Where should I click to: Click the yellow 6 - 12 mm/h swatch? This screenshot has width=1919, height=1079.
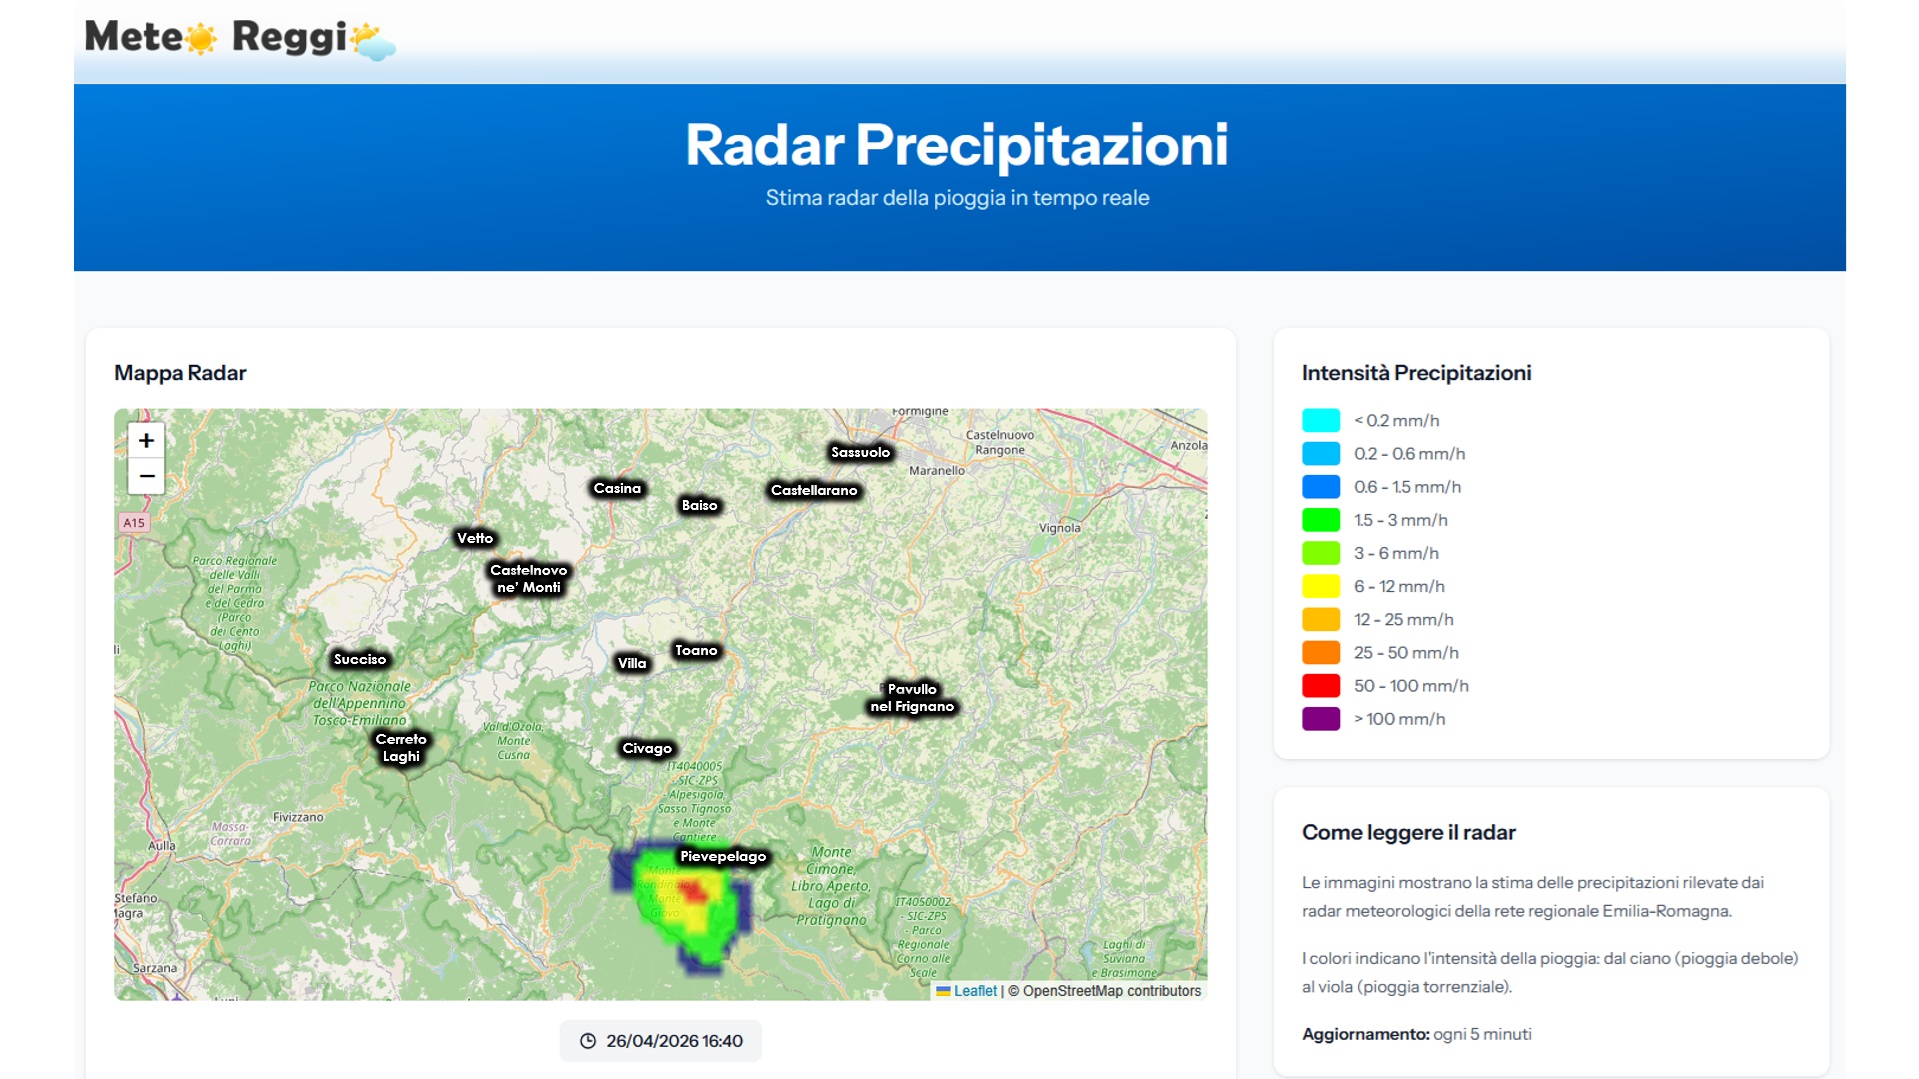[x=1320, y=587]
